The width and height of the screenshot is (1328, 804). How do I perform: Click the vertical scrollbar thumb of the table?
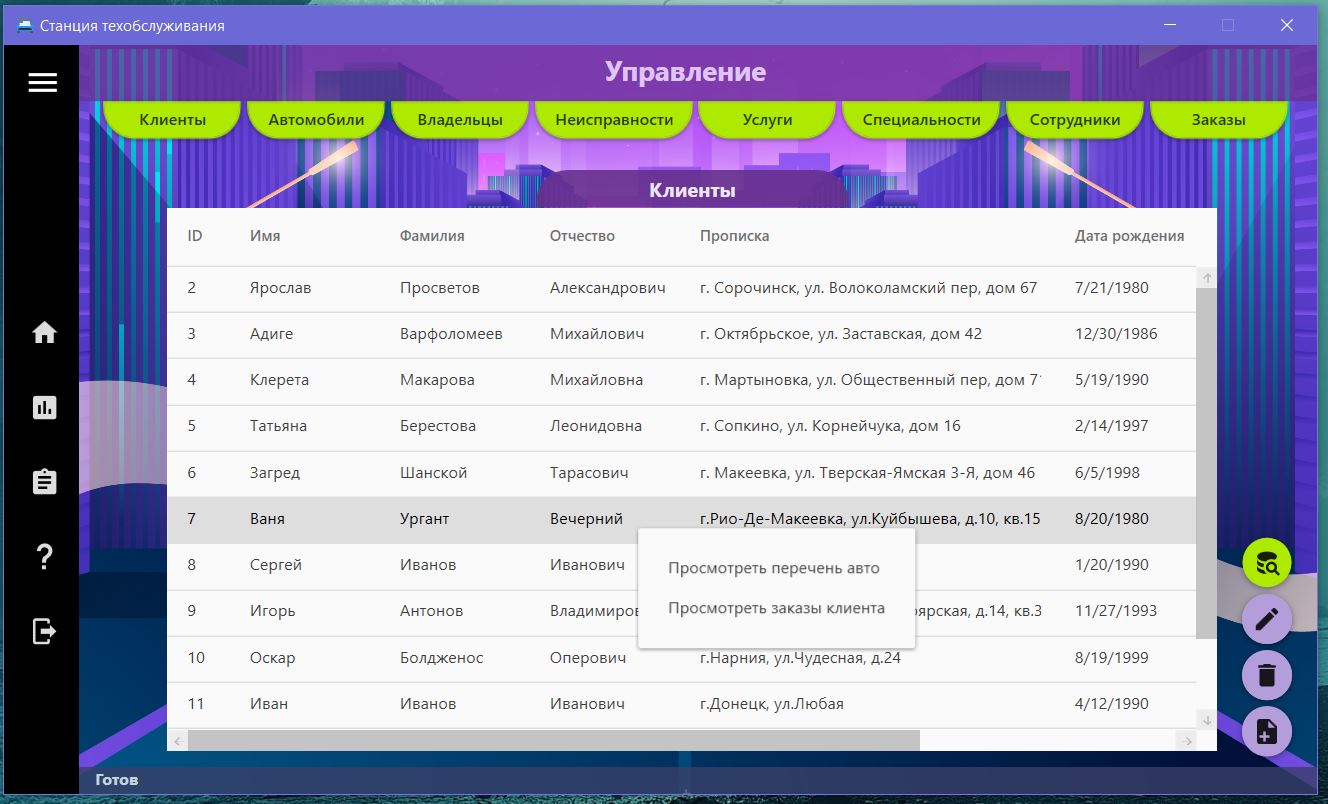tap(1206, 463)
